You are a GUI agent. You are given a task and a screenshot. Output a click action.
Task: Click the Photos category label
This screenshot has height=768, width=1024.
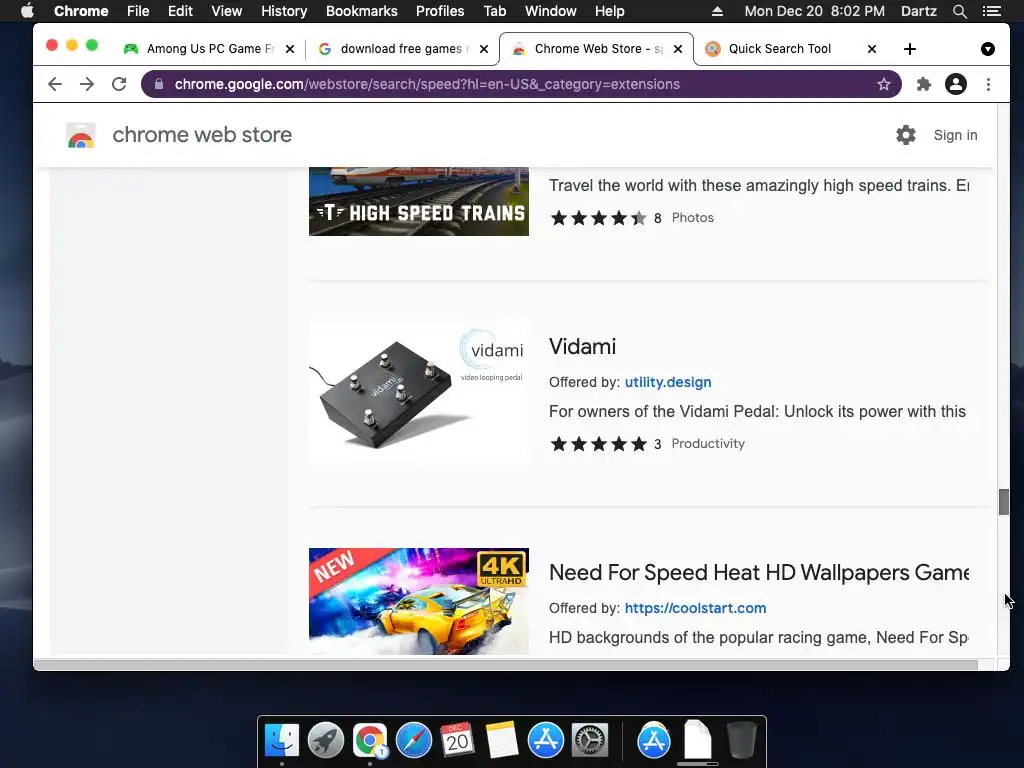click(x=692, y=217)
